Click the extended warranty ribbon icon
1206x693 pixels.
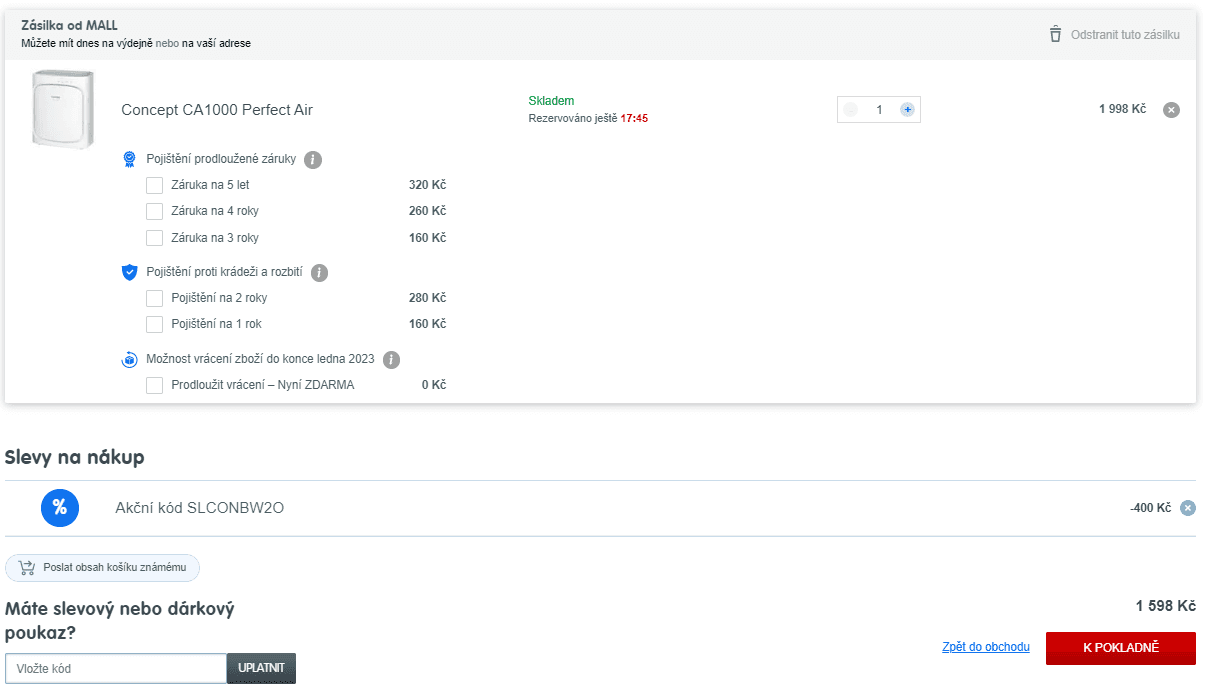(x=129, y=159)
